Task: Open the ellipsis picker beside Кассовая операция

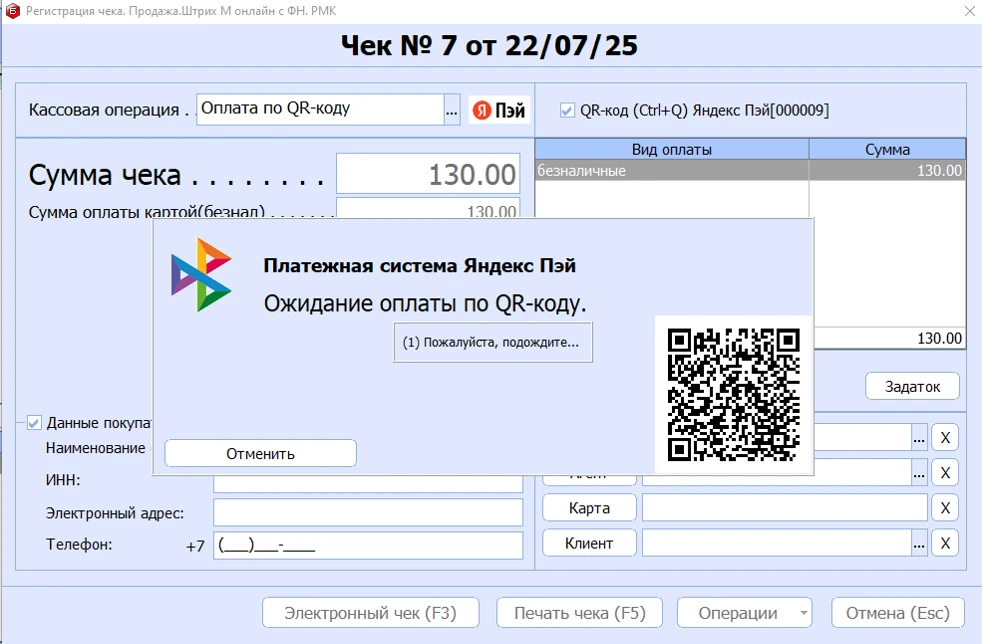Action: click(x=452, y=110)
